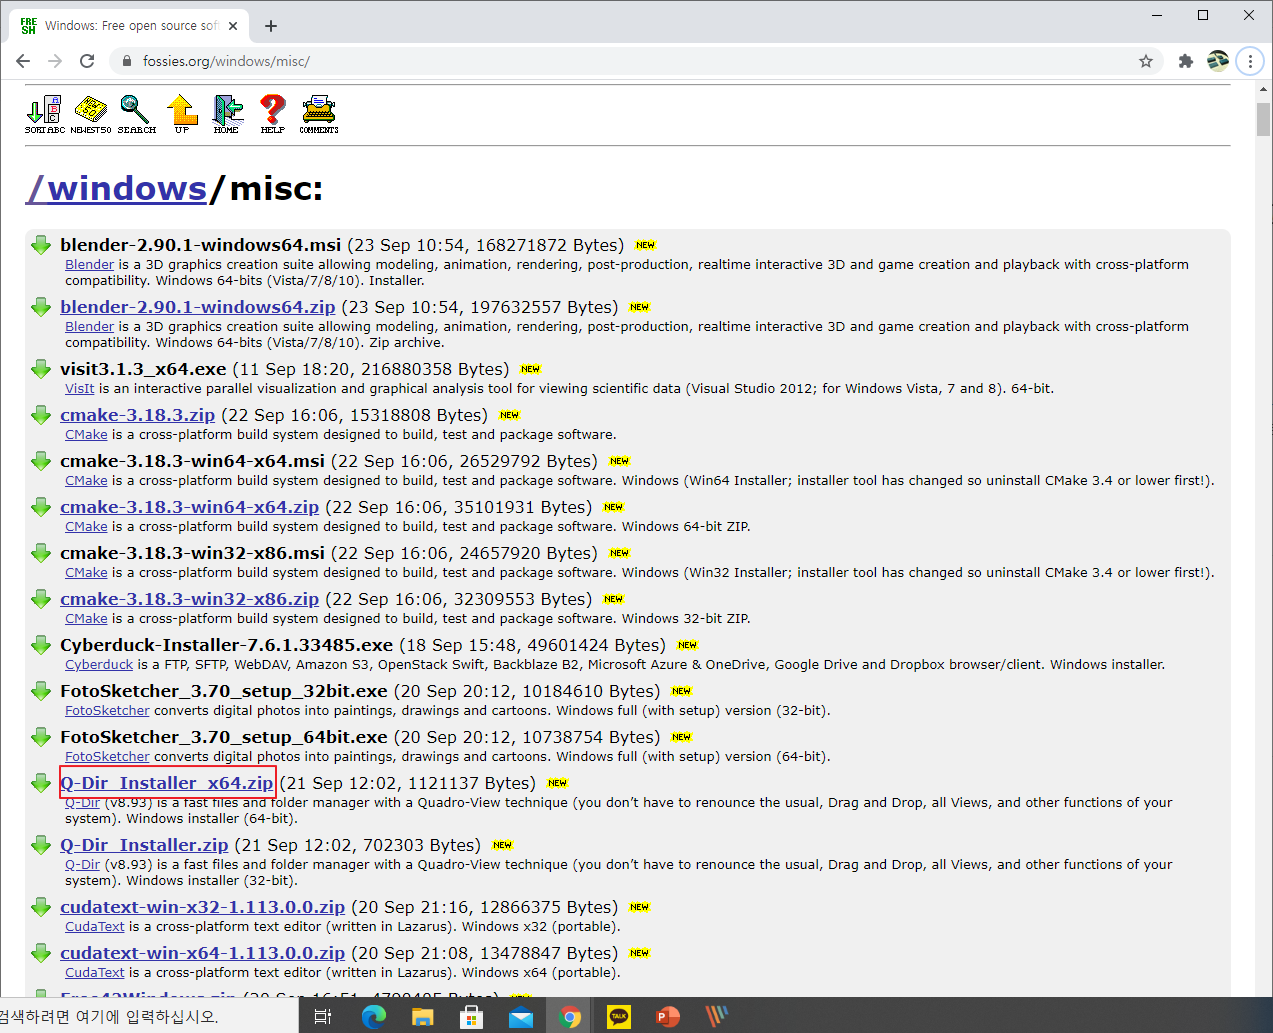Open cudatext-win-x32-1.113.0.0.zip link
This screenshot has width=1273, height=1033.
click(202, 907)
